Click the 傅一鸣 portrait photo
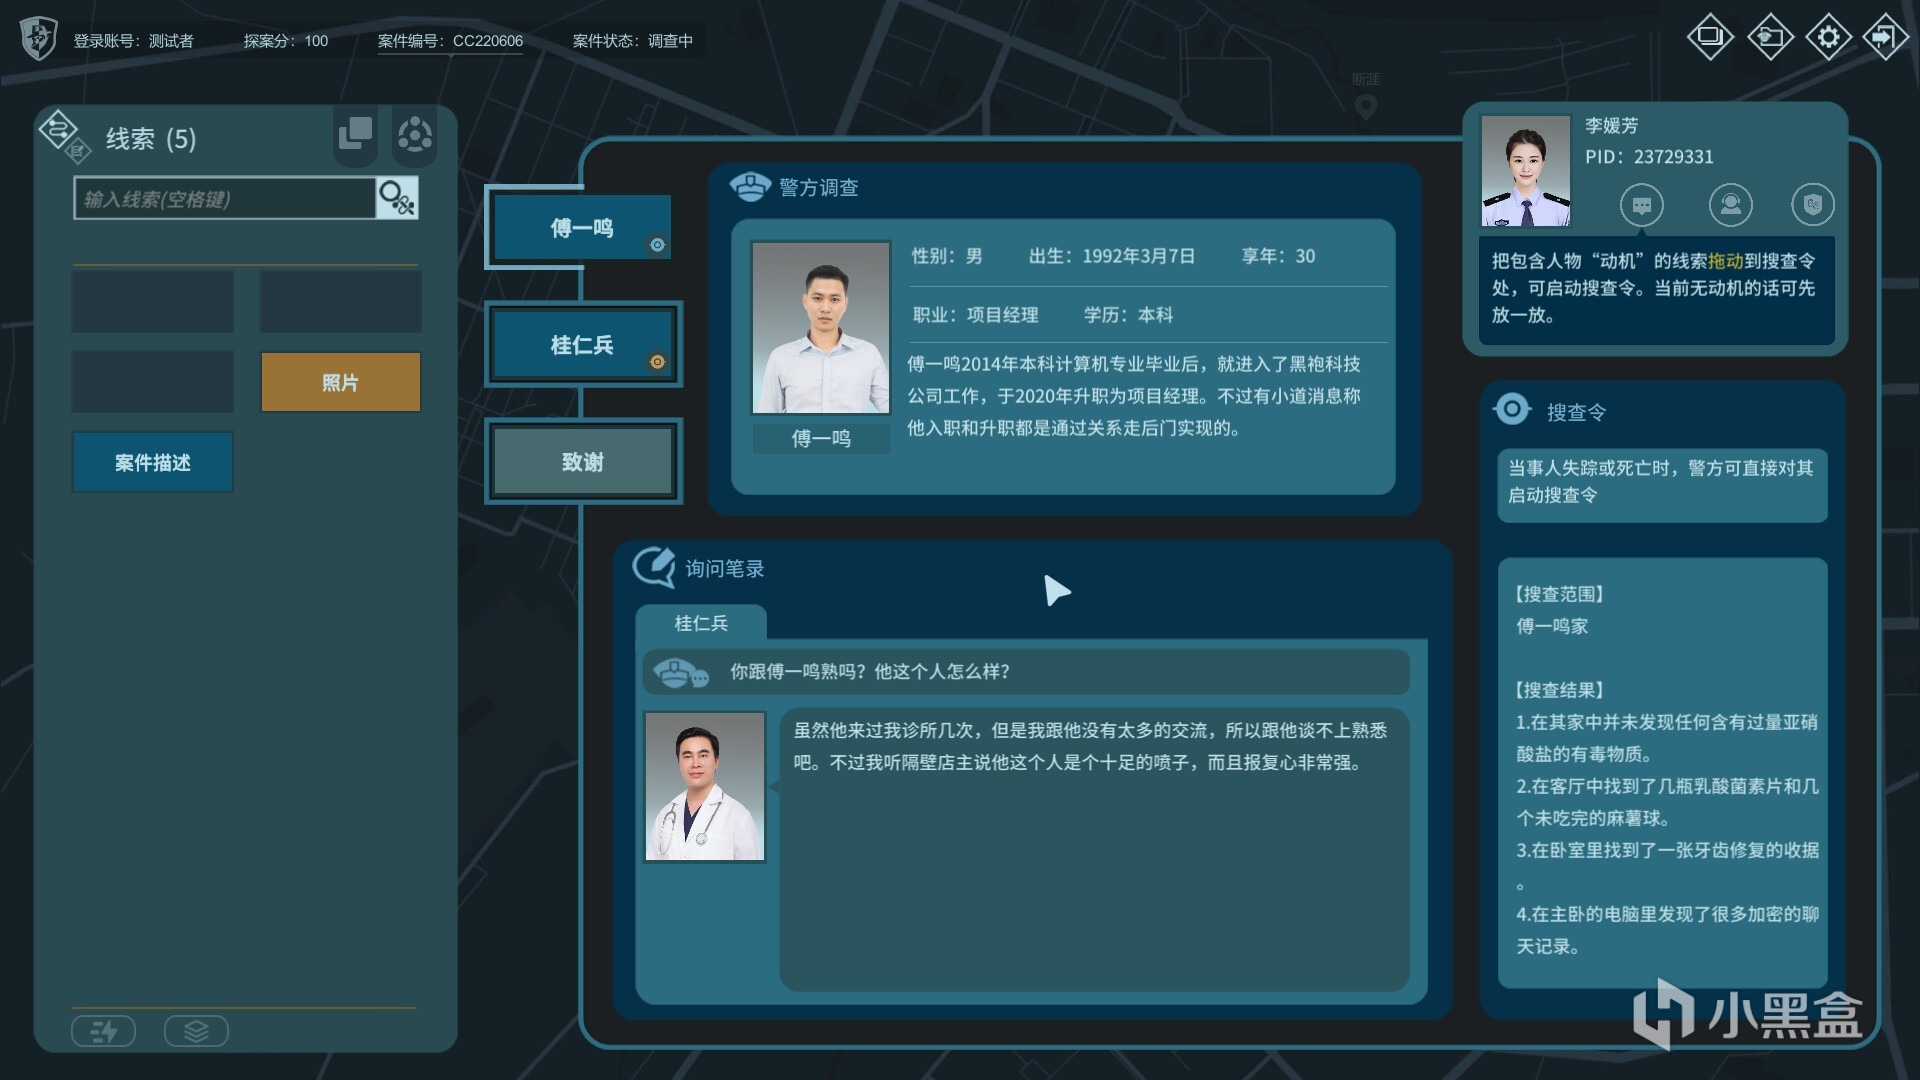The image size is (1920, 1080). (x=821, y=328)
